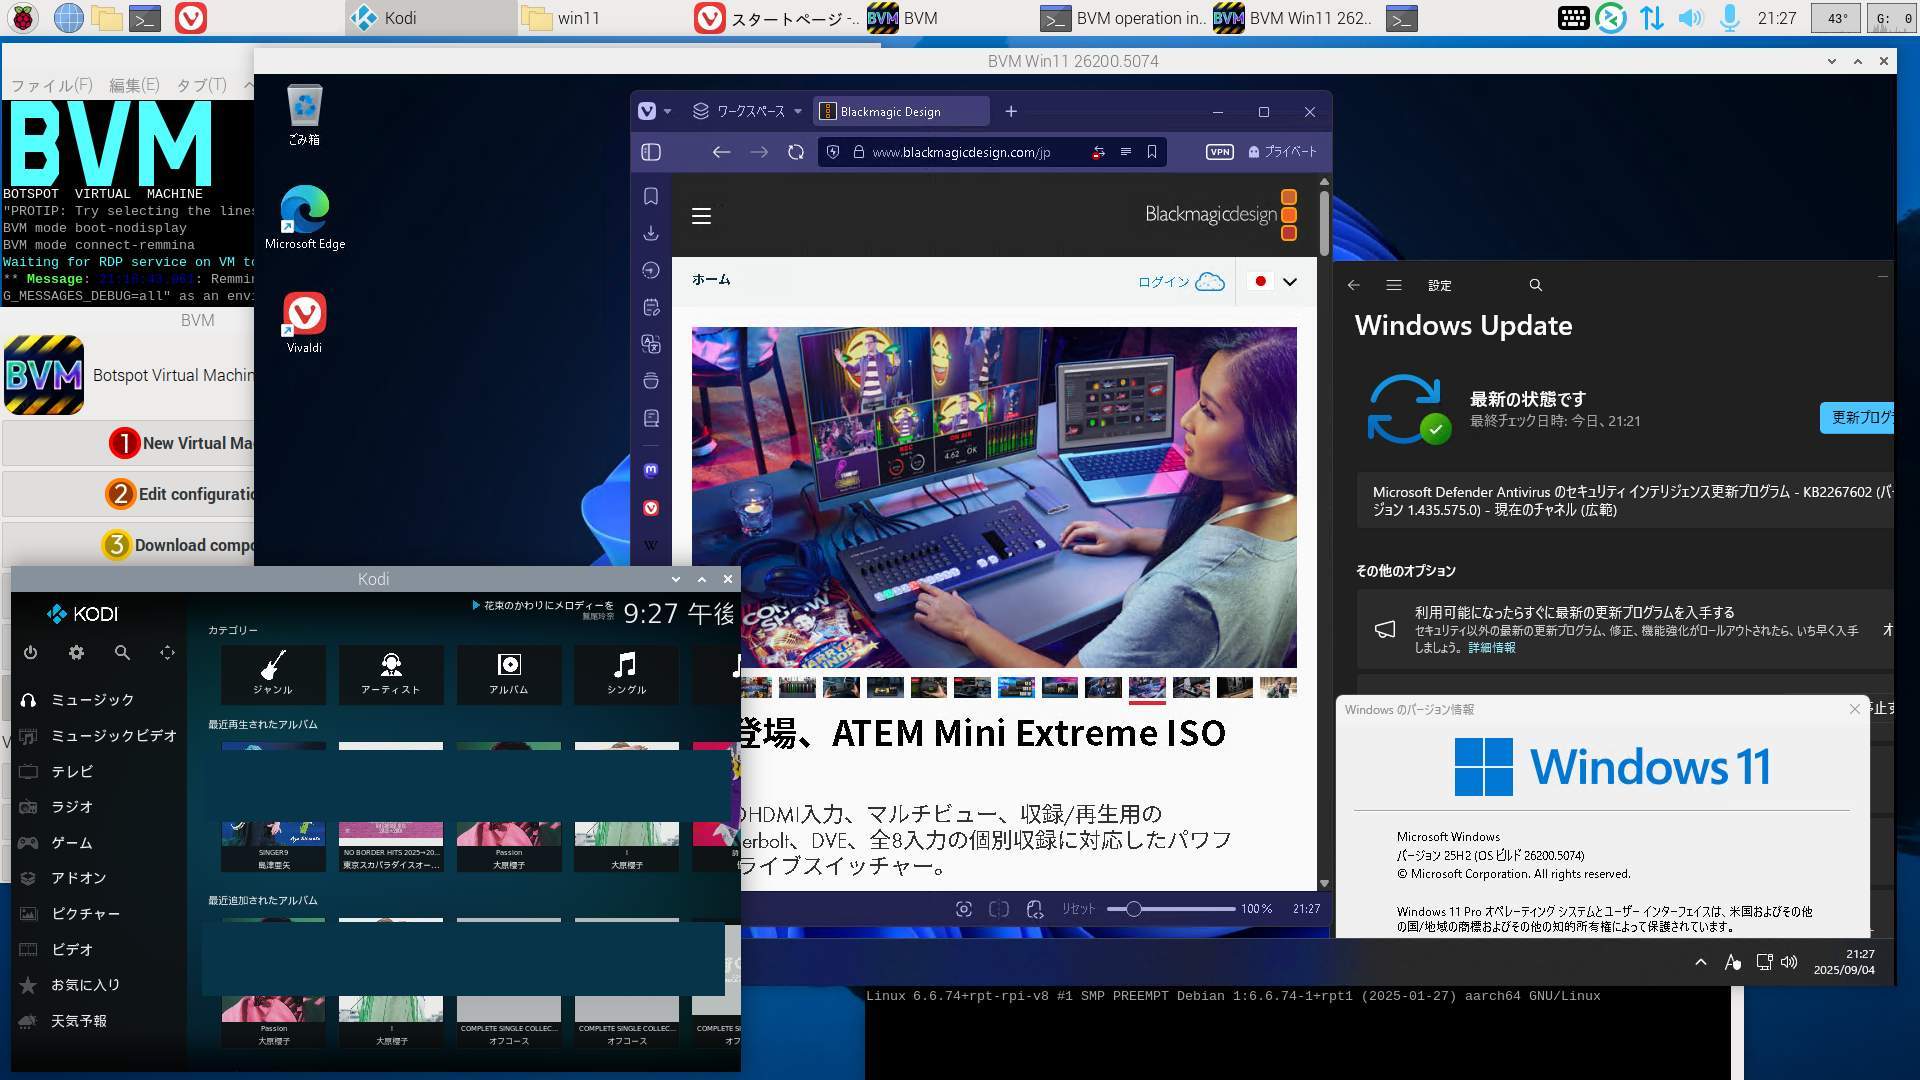Capture page screenshot from status bar

pos(963,909)
